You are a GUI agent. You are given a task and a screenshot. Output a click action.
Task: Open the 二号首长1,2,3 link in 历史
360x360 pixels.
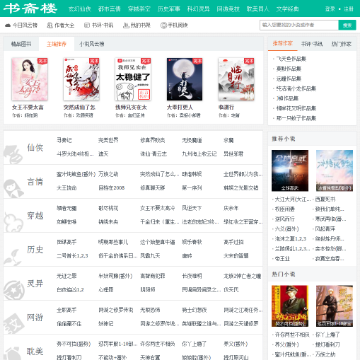click(x=72, y=256)
